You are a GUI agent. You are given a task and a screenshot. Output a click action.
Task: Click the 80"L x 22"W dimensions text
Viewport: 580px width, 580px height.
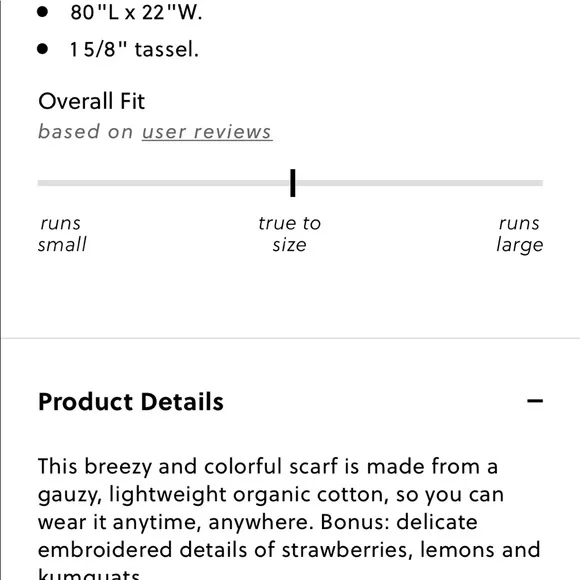tap(136, 13)
